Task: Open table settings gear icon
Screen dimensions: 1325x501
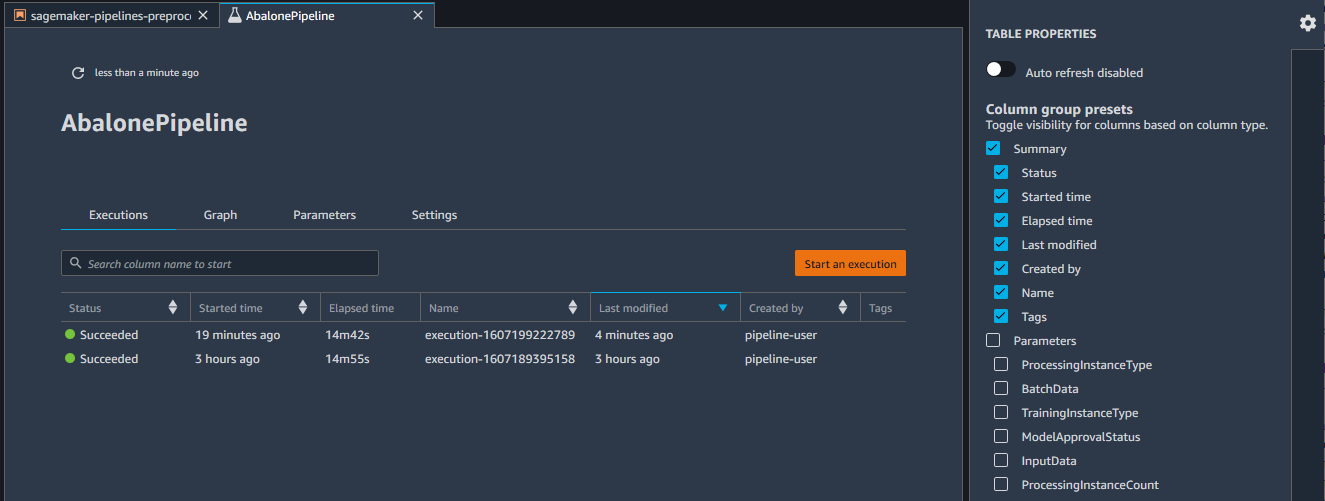Action: coord(1307,23)
